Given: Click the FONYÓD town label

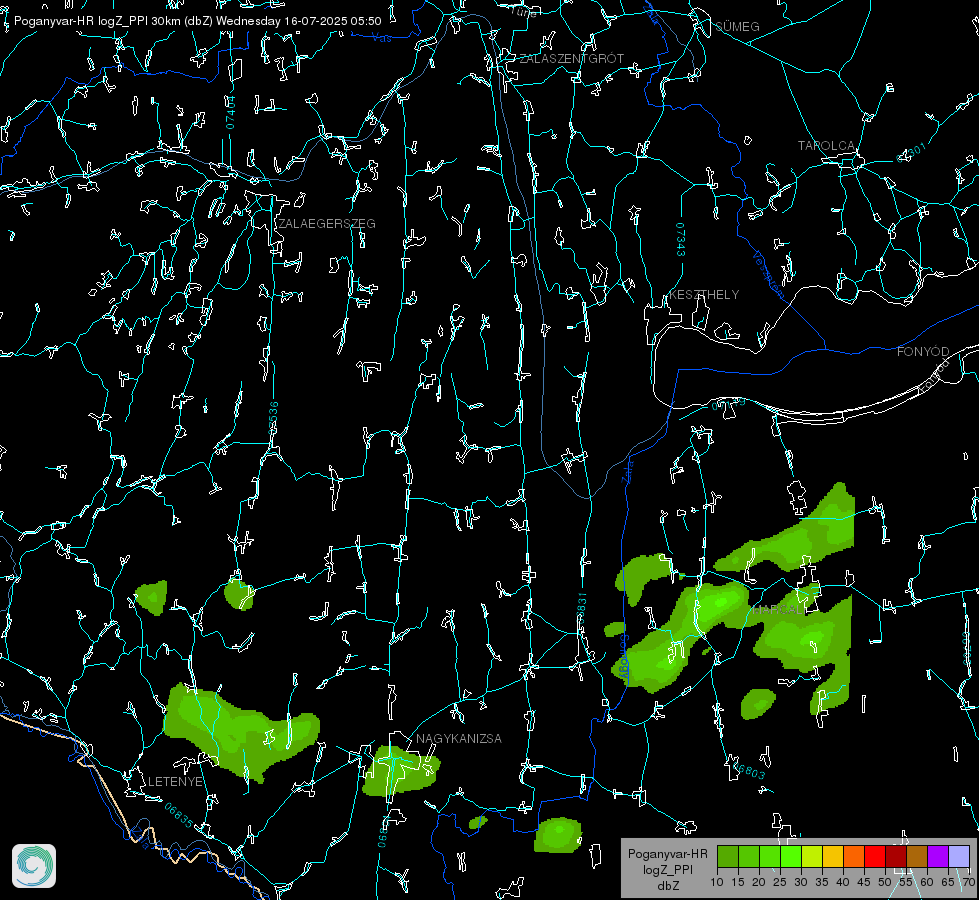Looking at the screenshot, I should [923, 352].
